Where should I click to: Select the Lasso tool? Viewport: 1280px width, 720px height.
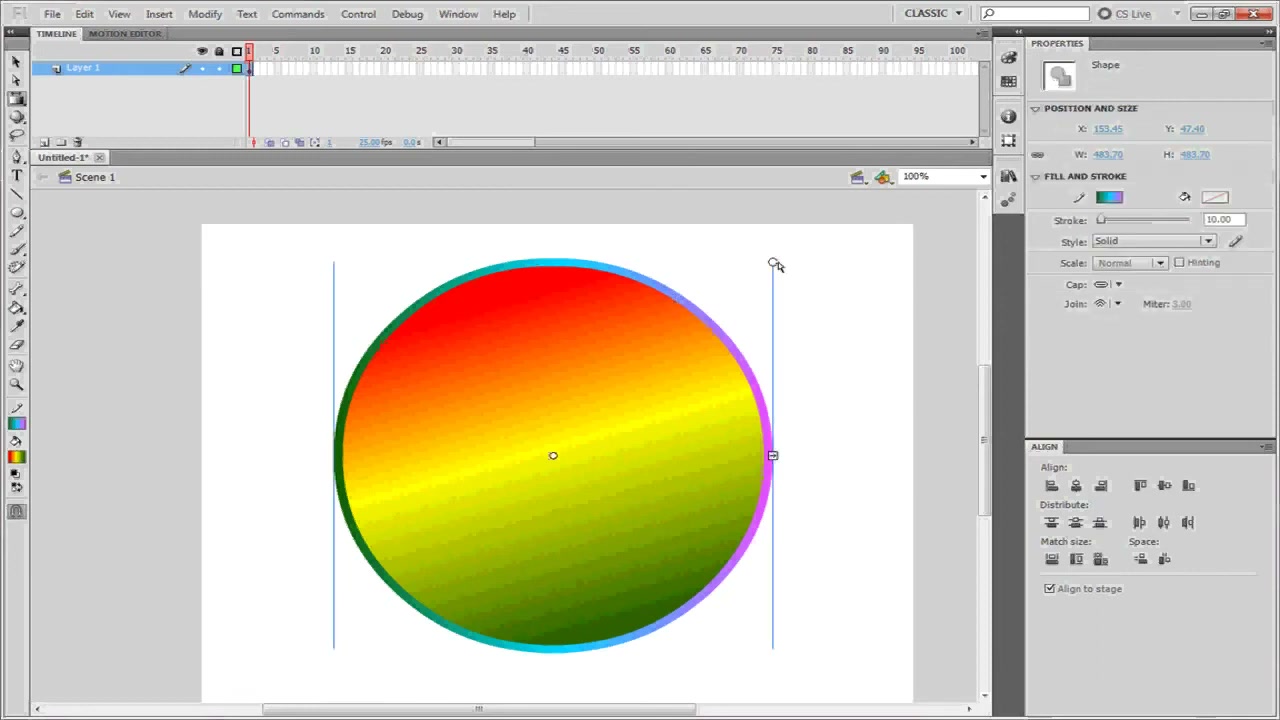16,135
